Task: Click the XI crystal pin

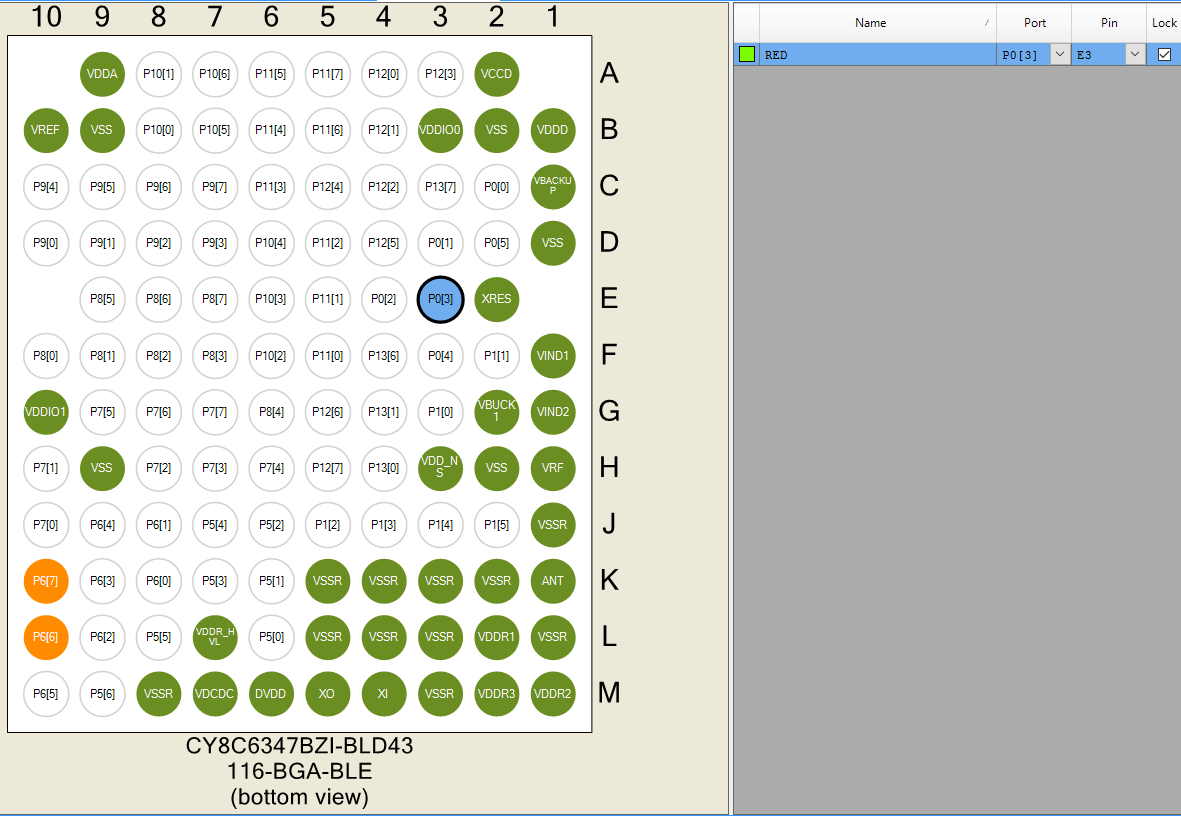Action: coord(384,694)
